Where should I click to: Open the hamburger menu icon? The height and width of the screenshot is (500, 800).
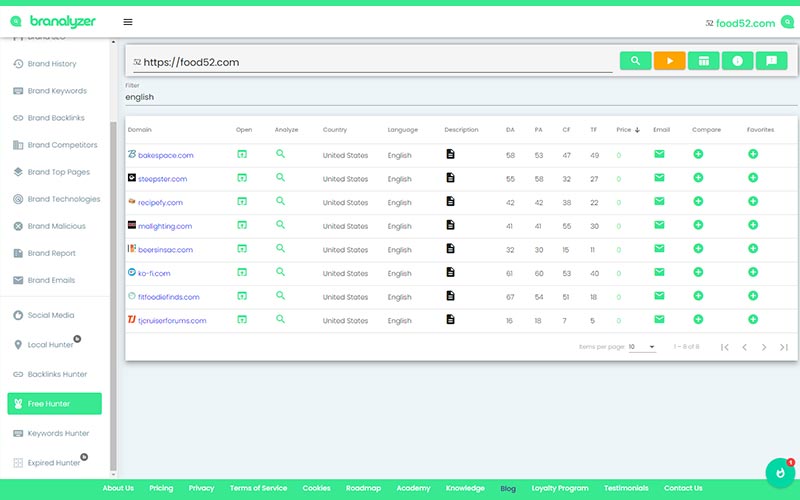click(x=128, y=22)
